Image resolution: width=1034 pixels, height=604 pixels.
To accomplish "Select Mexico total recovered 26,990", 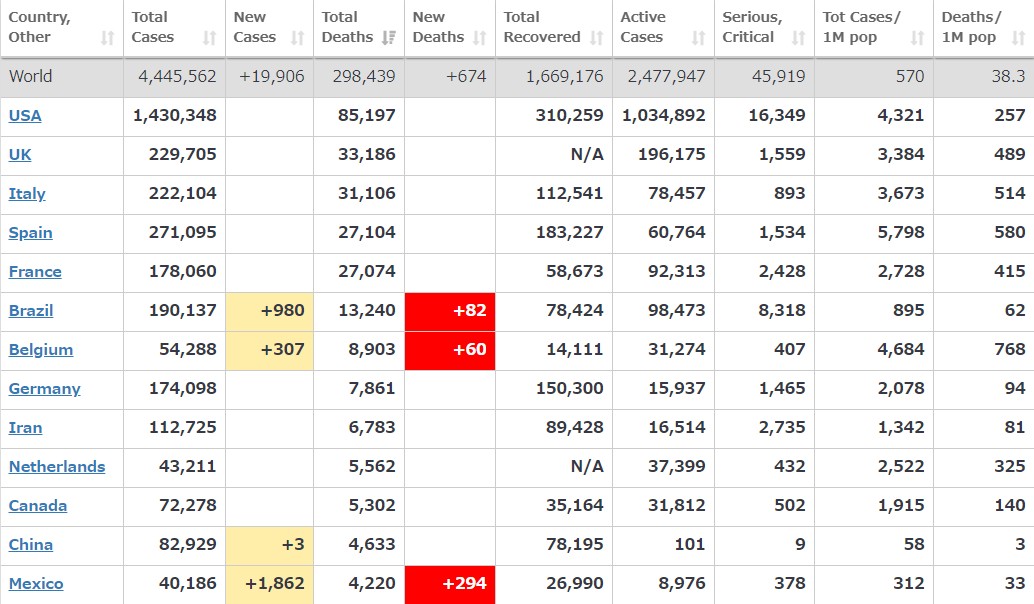I will coord(575,584).
